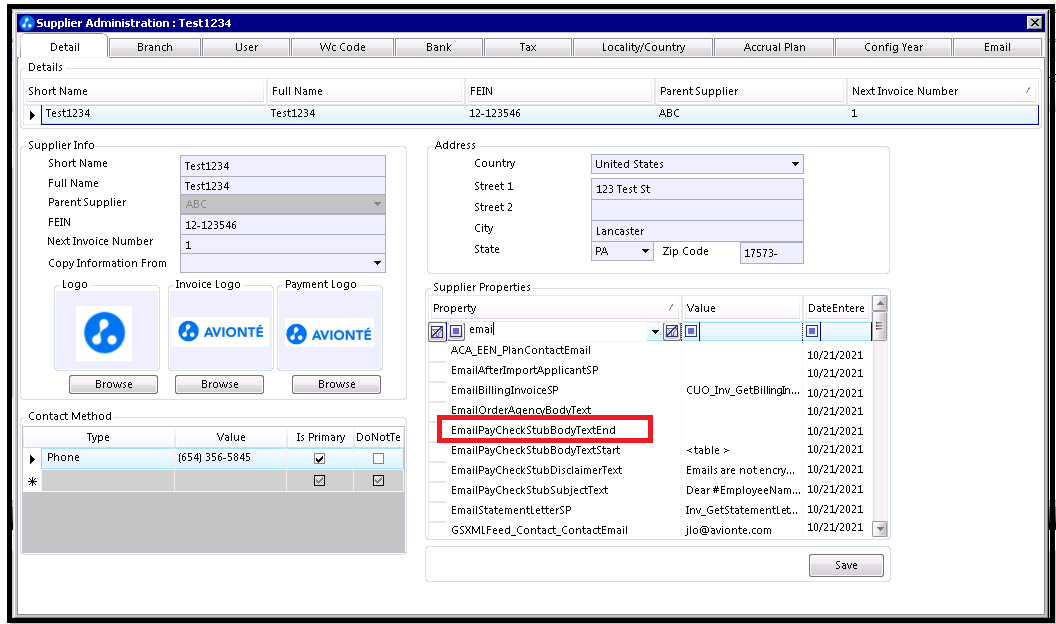Toggle Is Primary checkbox in new row
Image resolution: width=1056 pixels, height=624 pixels.
click(x=319, y=481)
